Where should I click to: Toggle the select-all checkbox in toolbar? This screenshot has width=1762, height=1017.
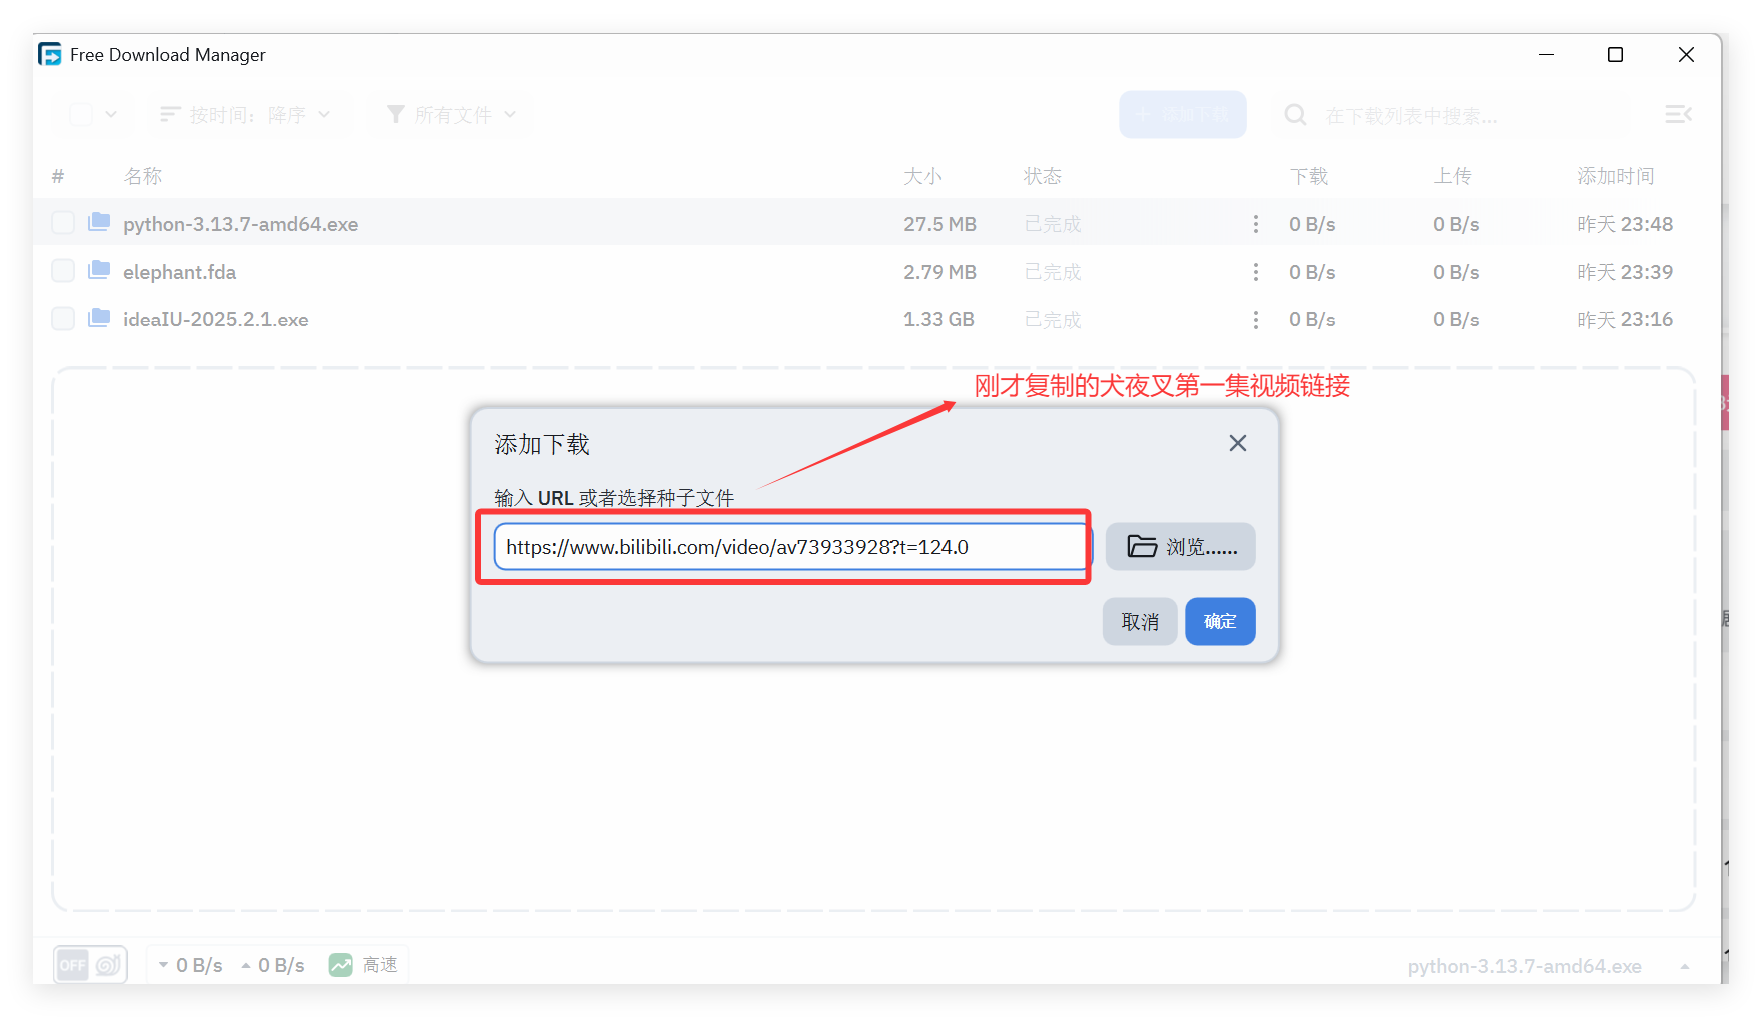(81, 115)
